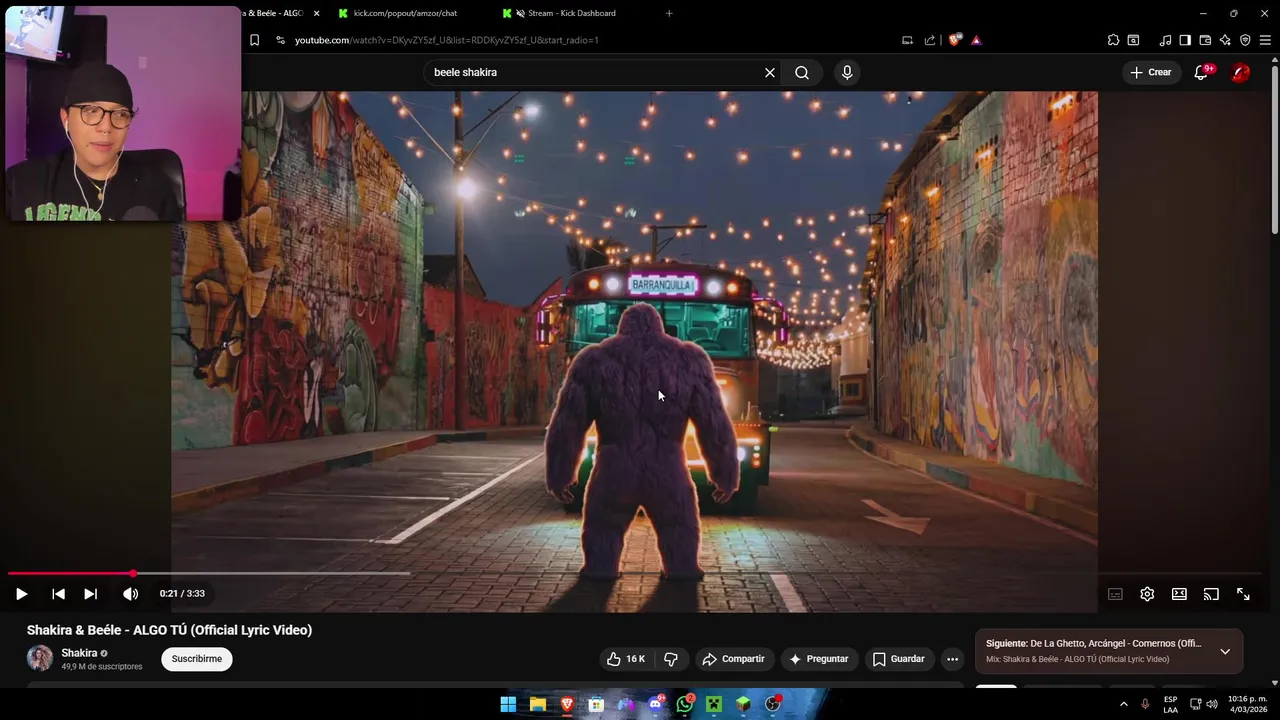Enter full screen mode
This screenshot has height=720, width=1280.
pos(1243,594)
